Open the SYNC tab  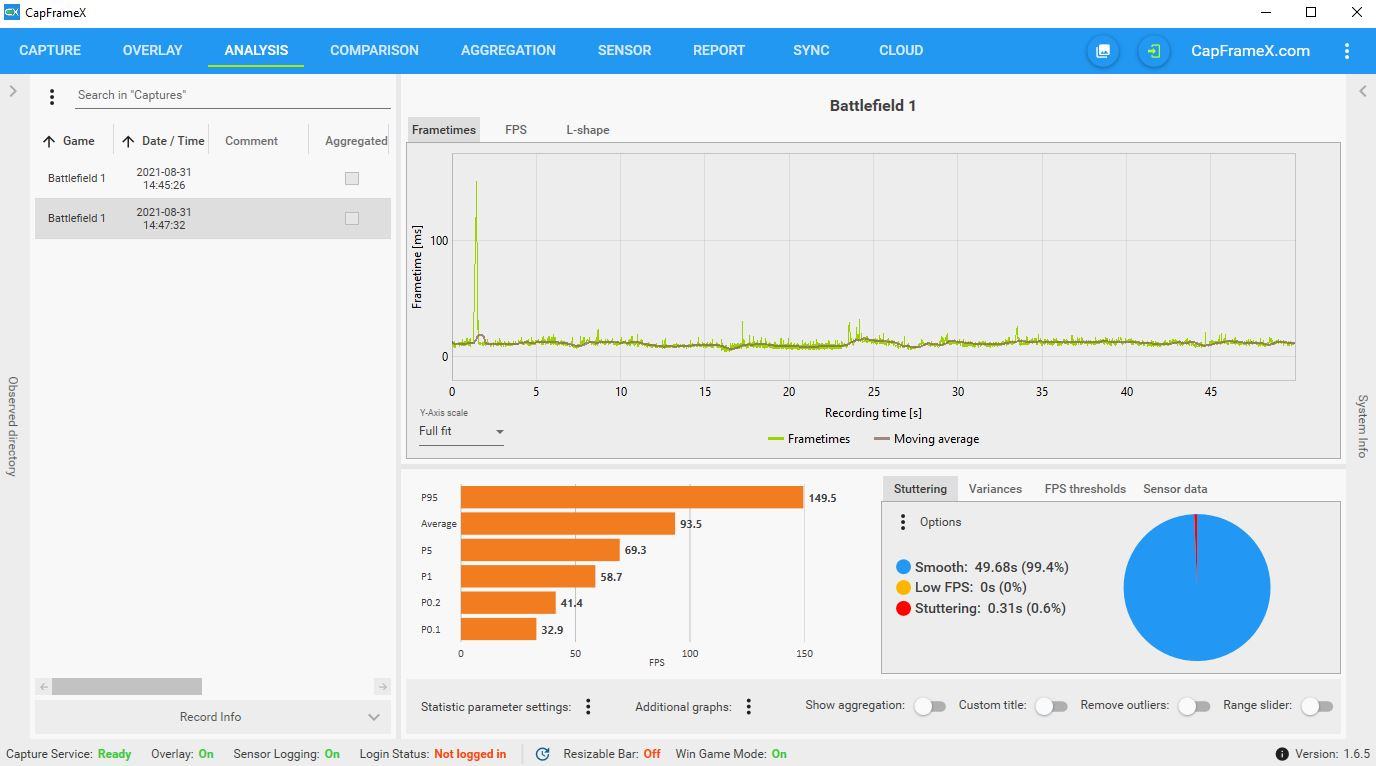click(x=811, y=50)
